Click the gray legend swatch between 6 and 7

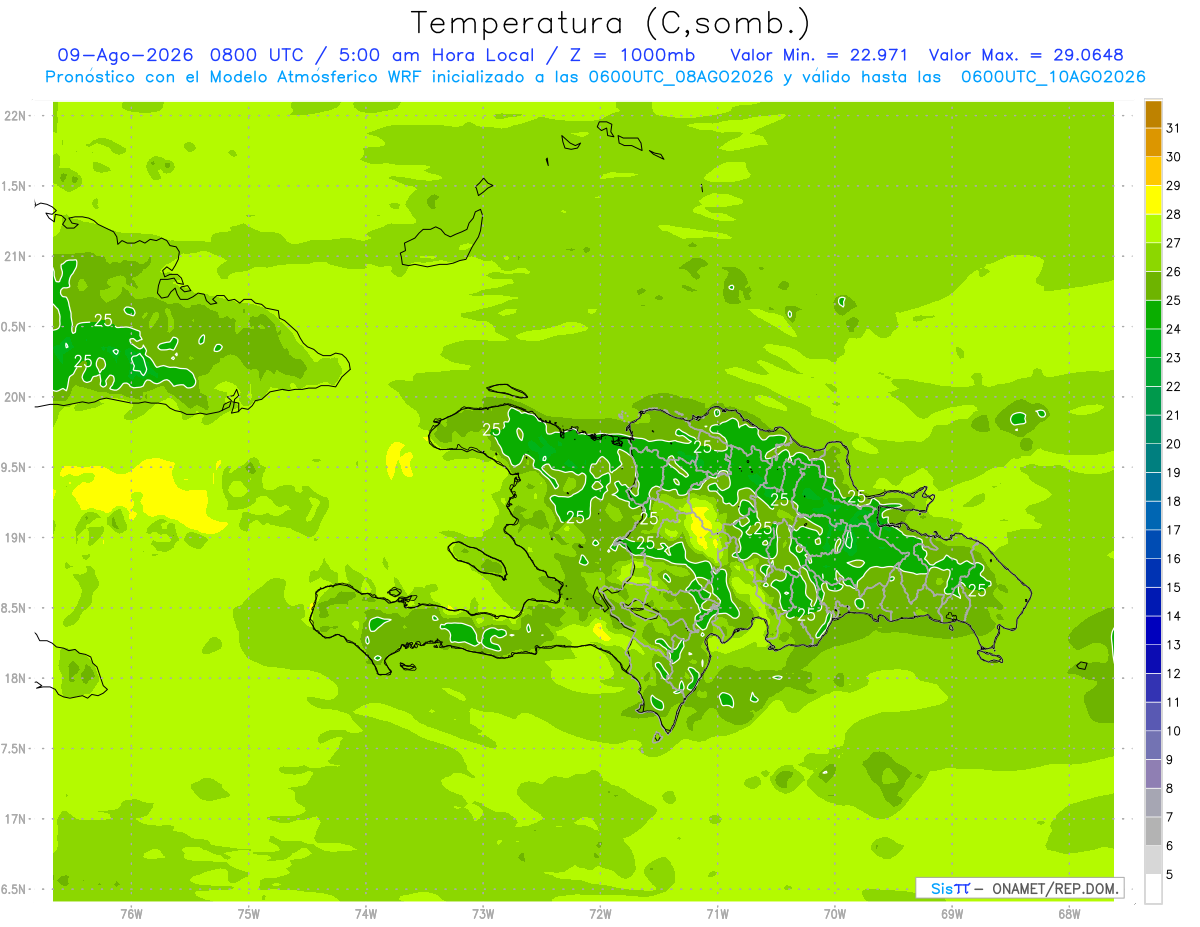1153,832
